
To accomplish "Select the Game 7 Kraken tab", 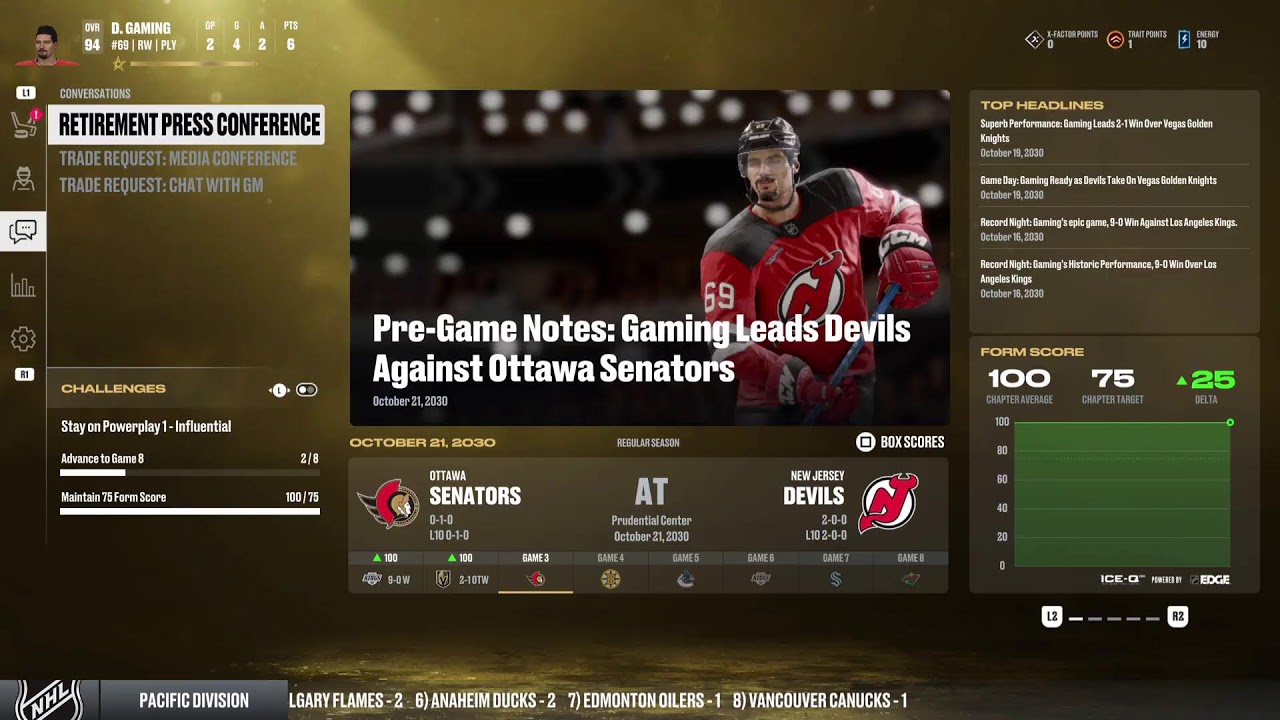I will point(836,571).
